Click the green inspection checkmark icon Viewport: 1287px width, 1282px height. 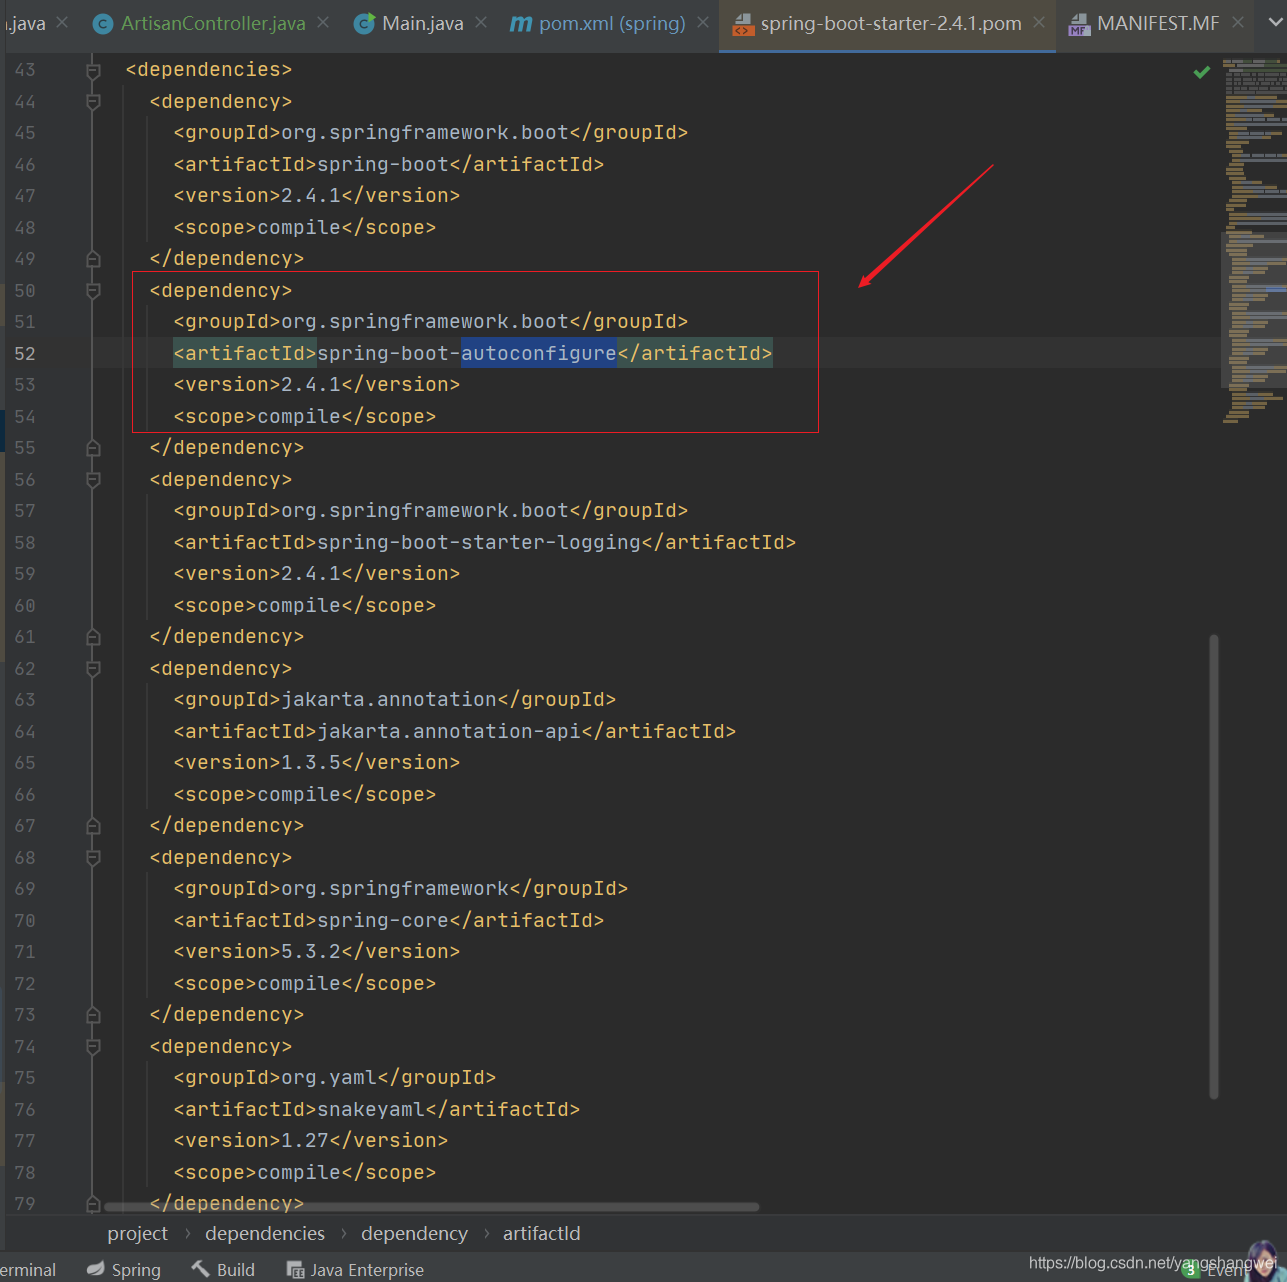(1202, 72)
